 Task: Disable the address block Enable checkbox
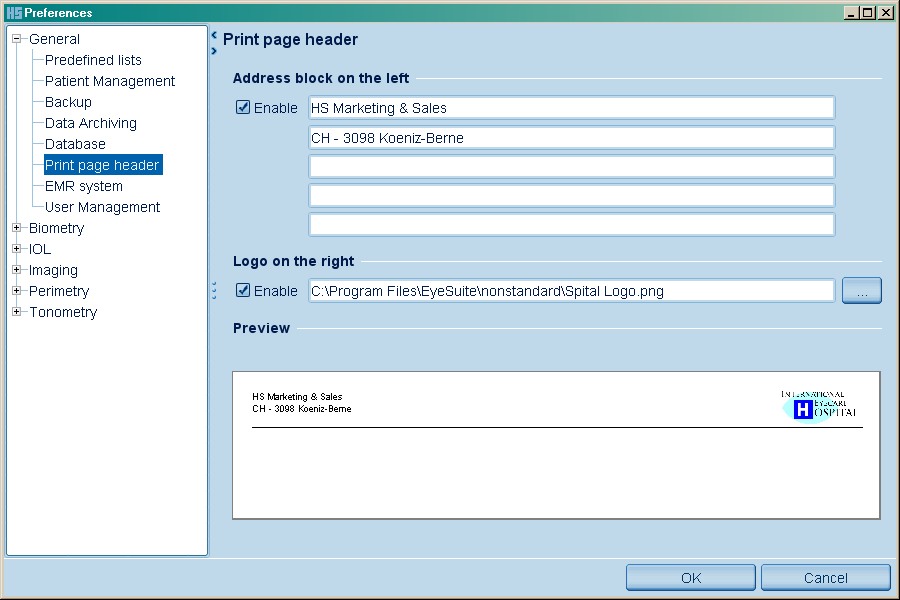(243, 108)
